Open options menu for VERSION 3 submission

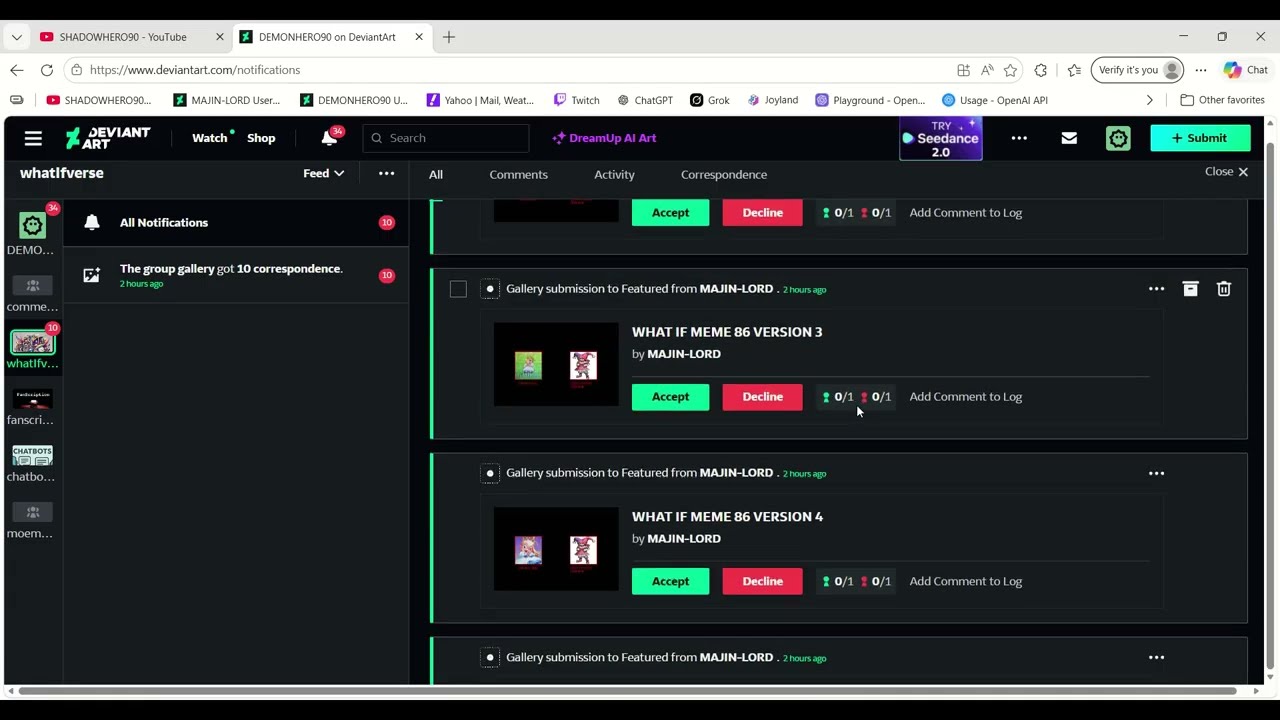point(1156,289)
